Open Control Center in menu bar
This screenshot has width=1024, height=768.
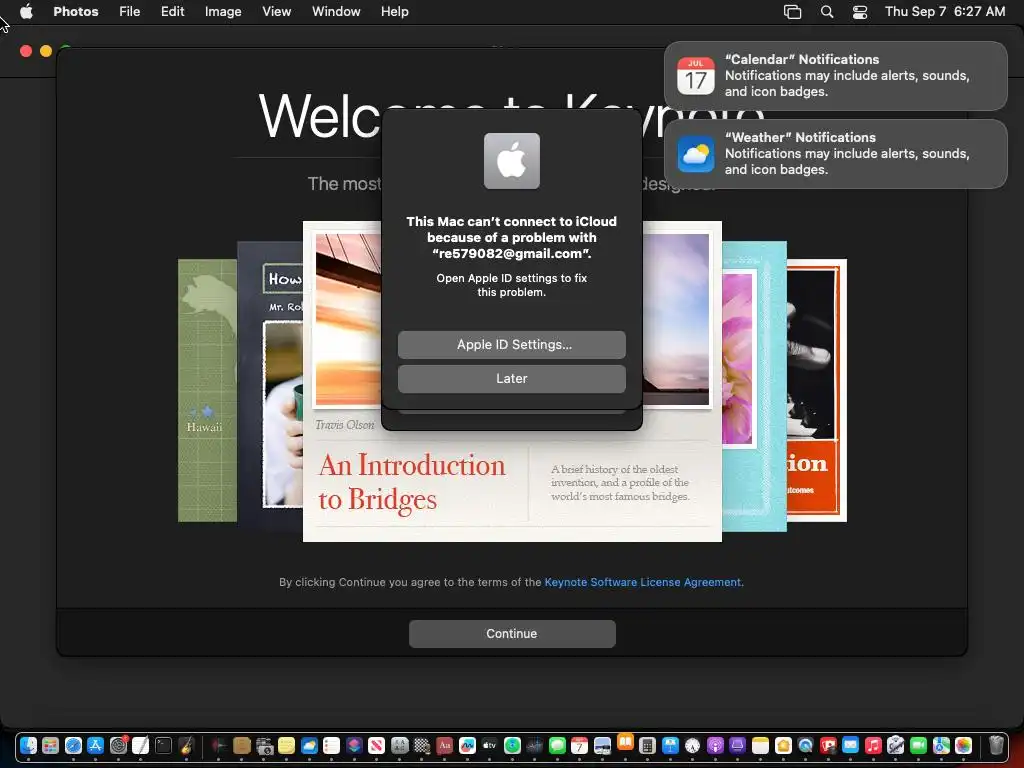coord(860,12)
